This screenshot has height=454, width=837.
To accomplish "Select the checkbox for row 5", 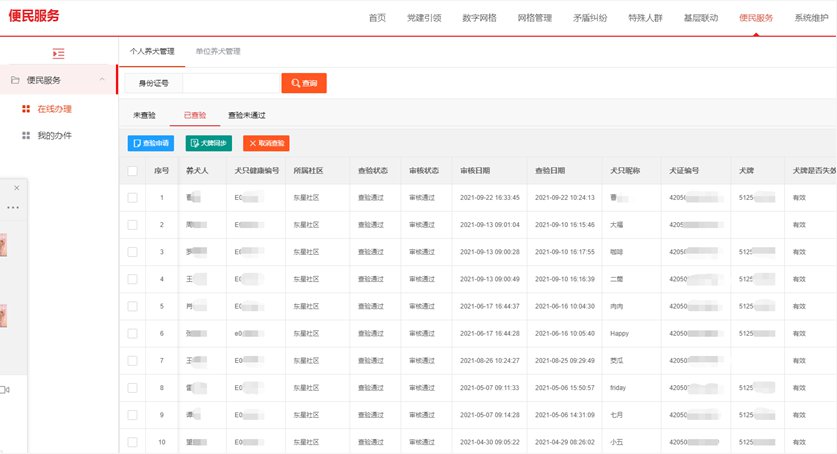I will 133,305.
